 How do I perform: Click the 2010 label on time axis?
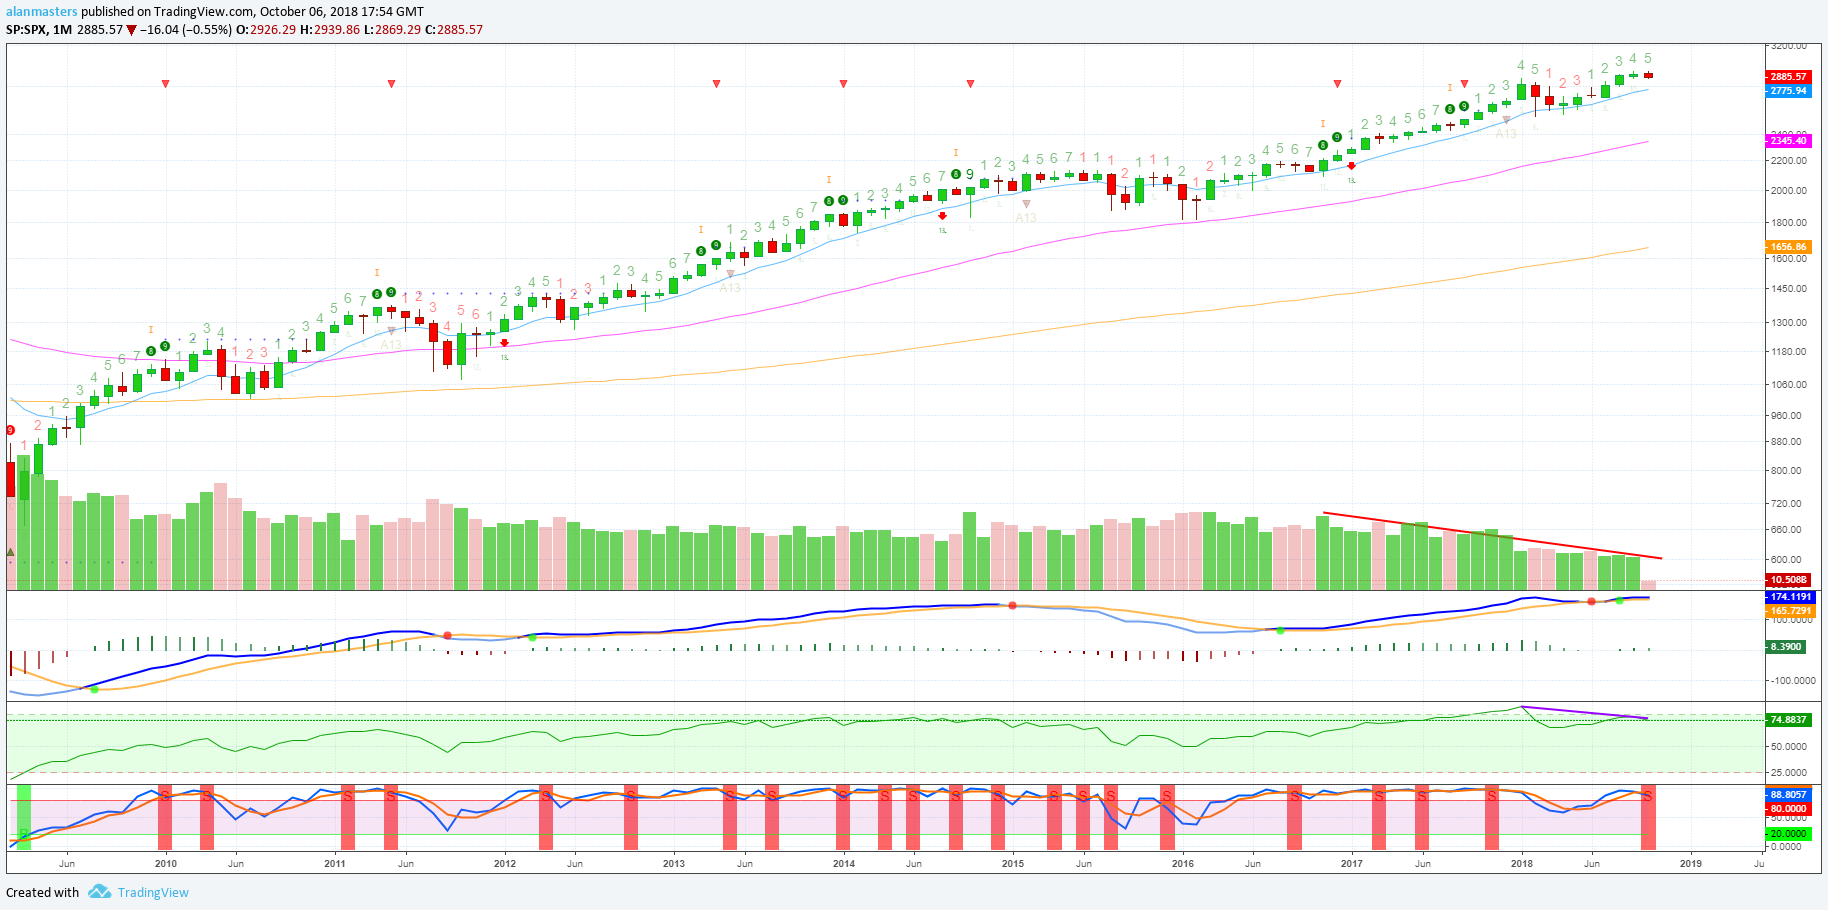coord(166,863)
